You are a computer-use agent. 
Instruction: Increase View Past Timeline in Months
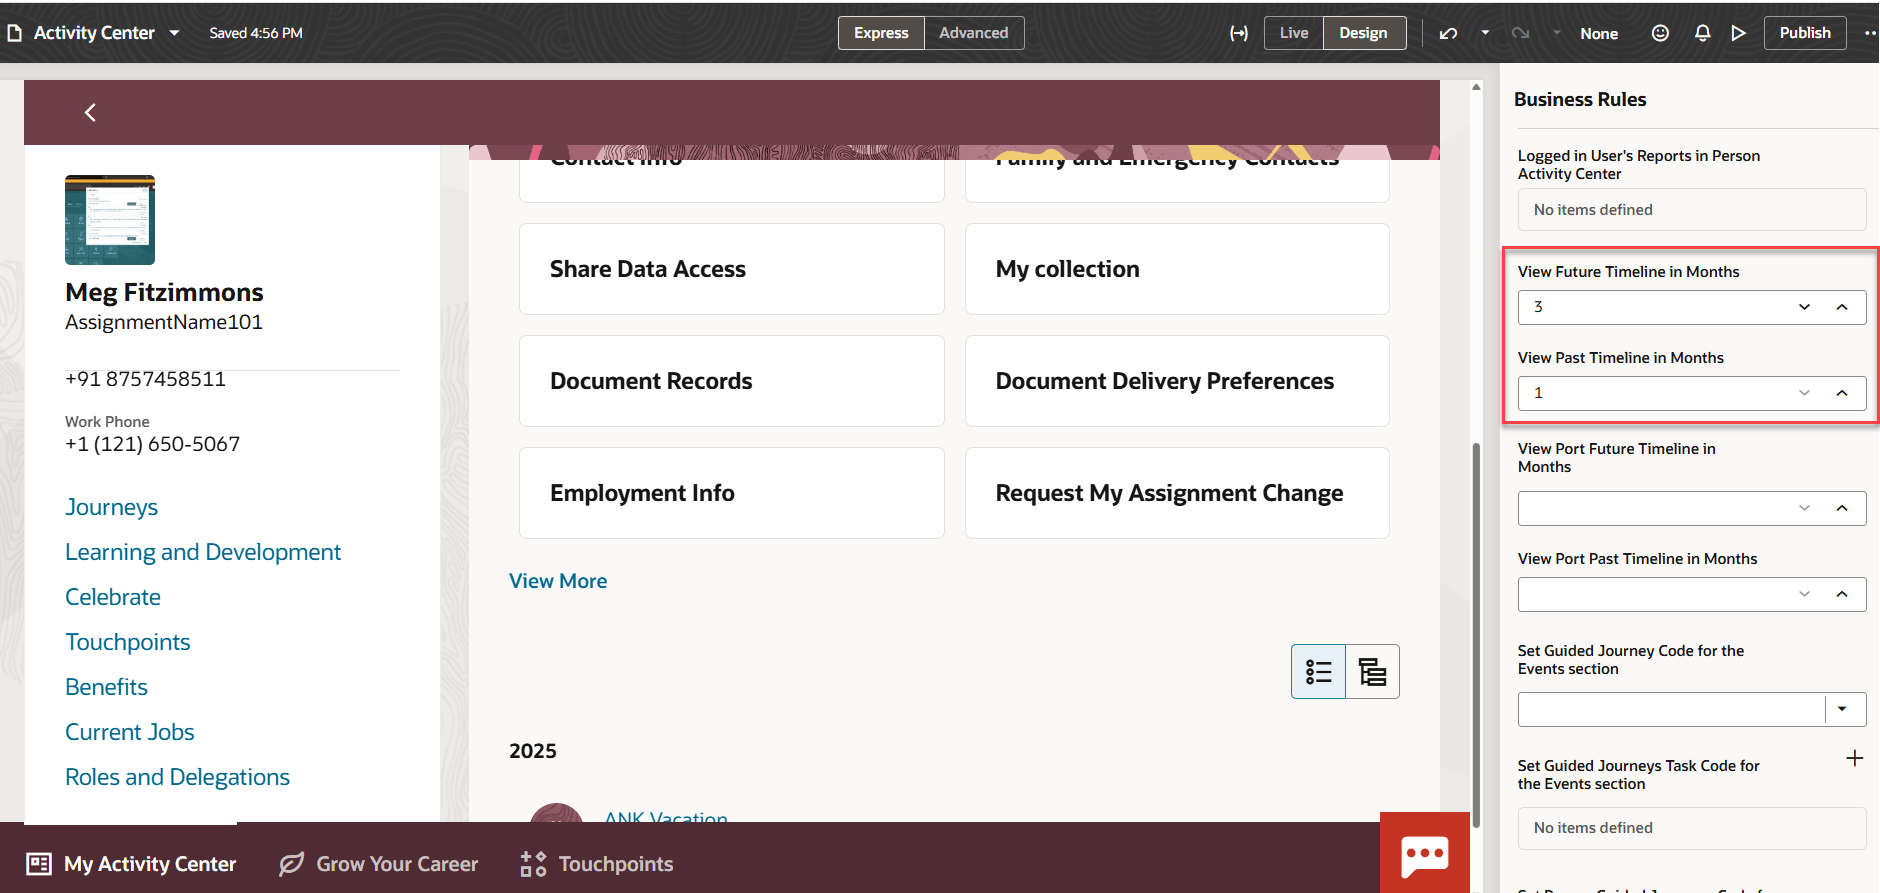[1842, 393]
